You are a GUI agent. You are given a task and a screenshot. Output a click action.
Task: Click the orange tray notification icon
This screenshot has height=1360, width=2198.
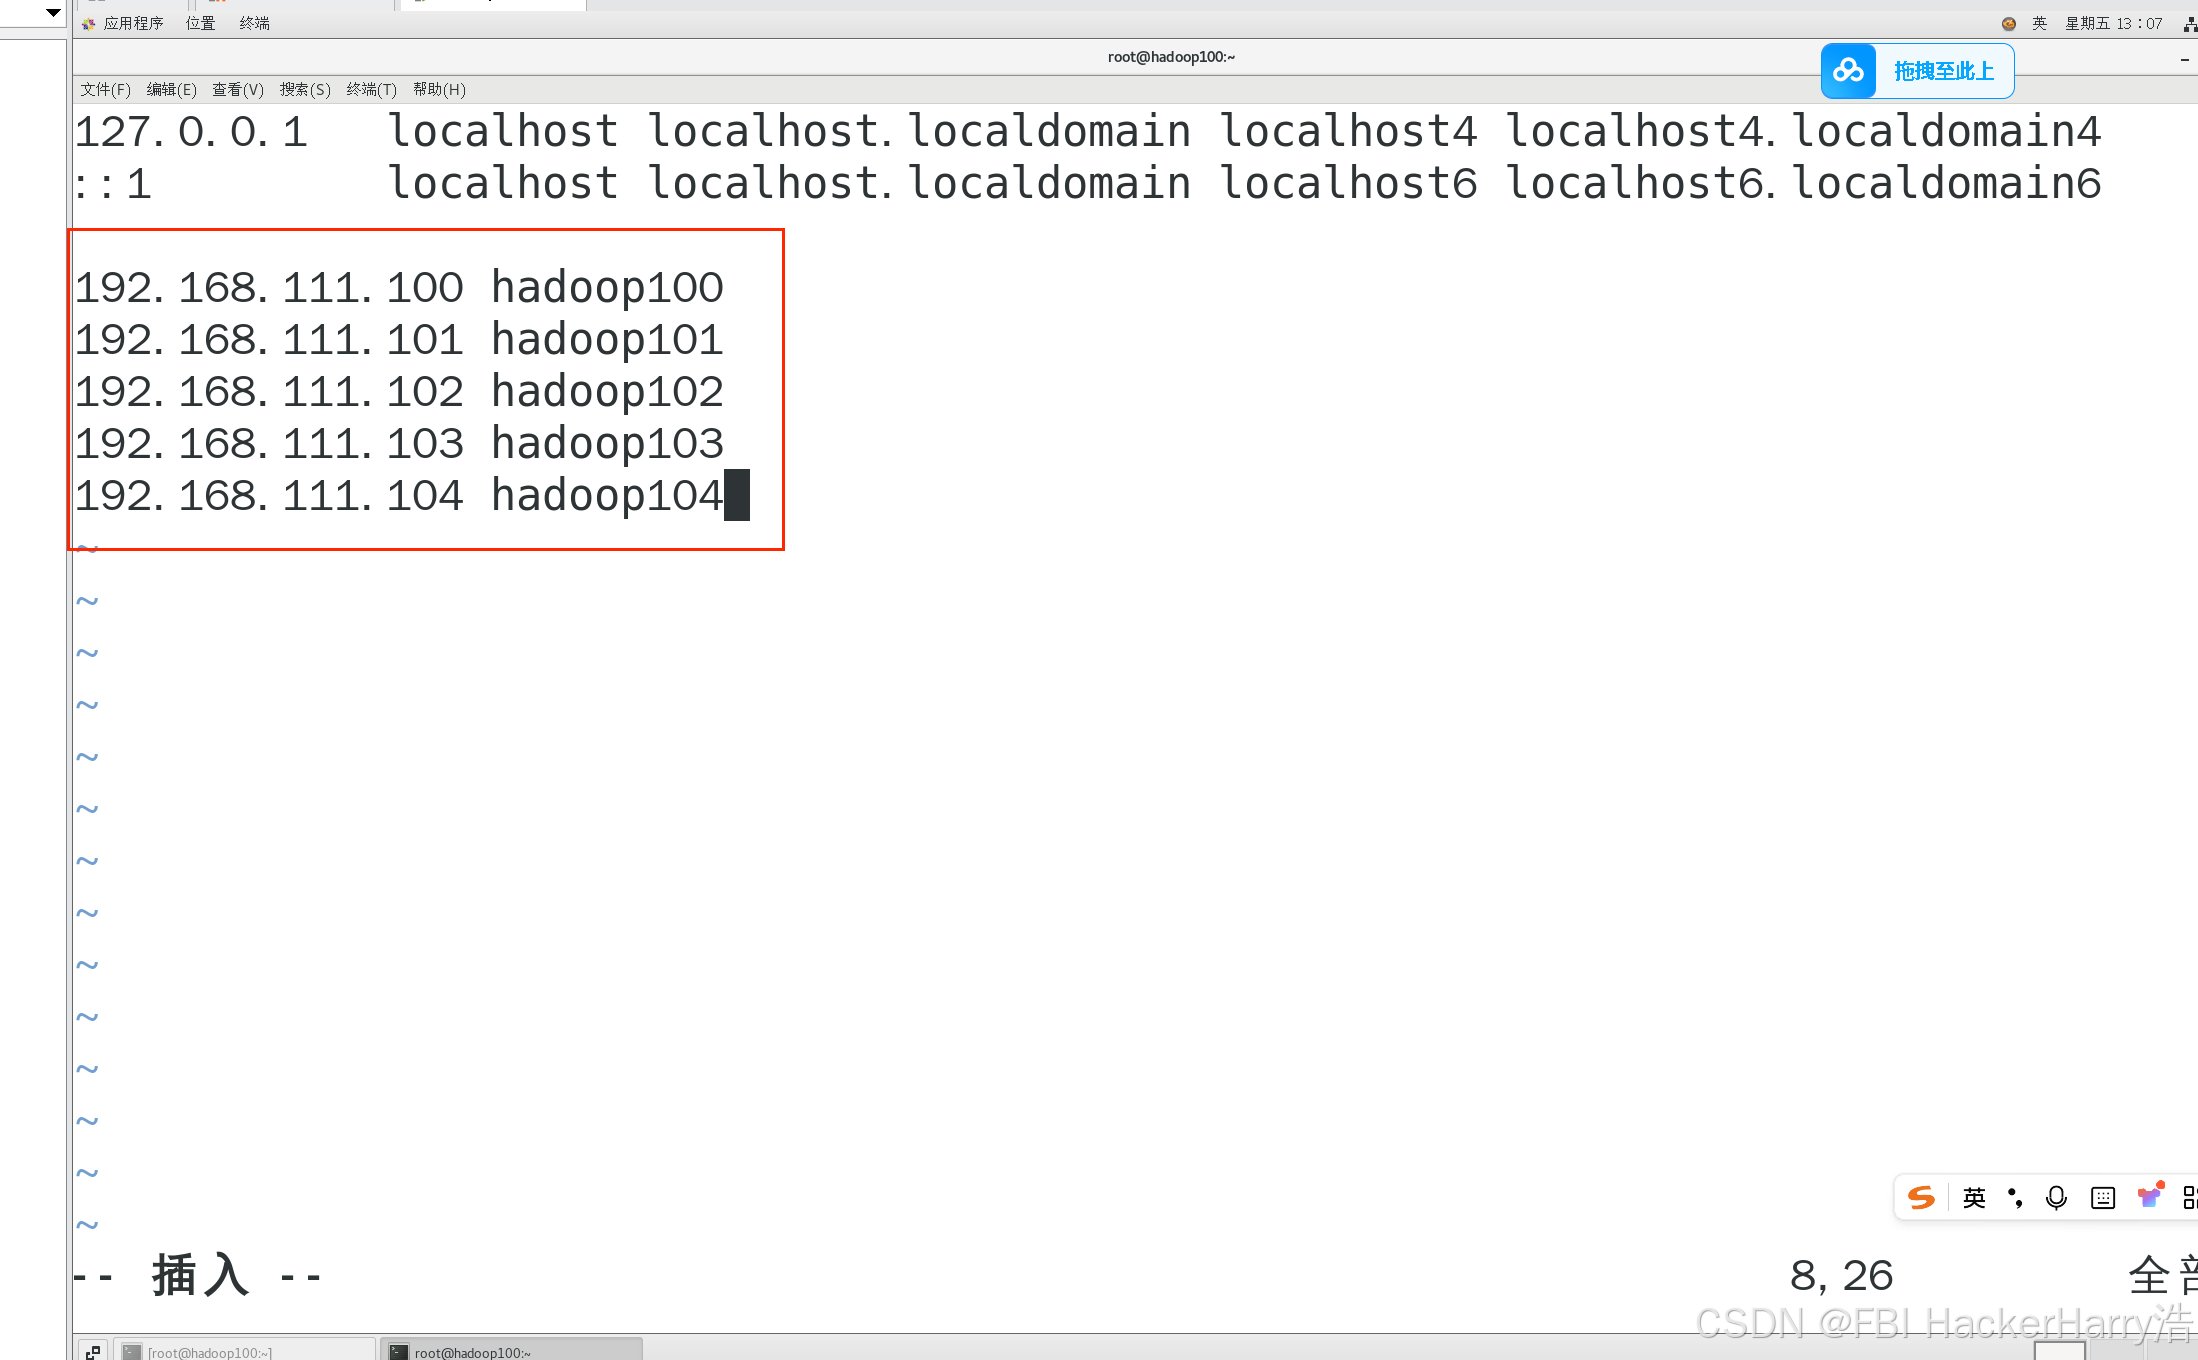[x=2008, y=24]
